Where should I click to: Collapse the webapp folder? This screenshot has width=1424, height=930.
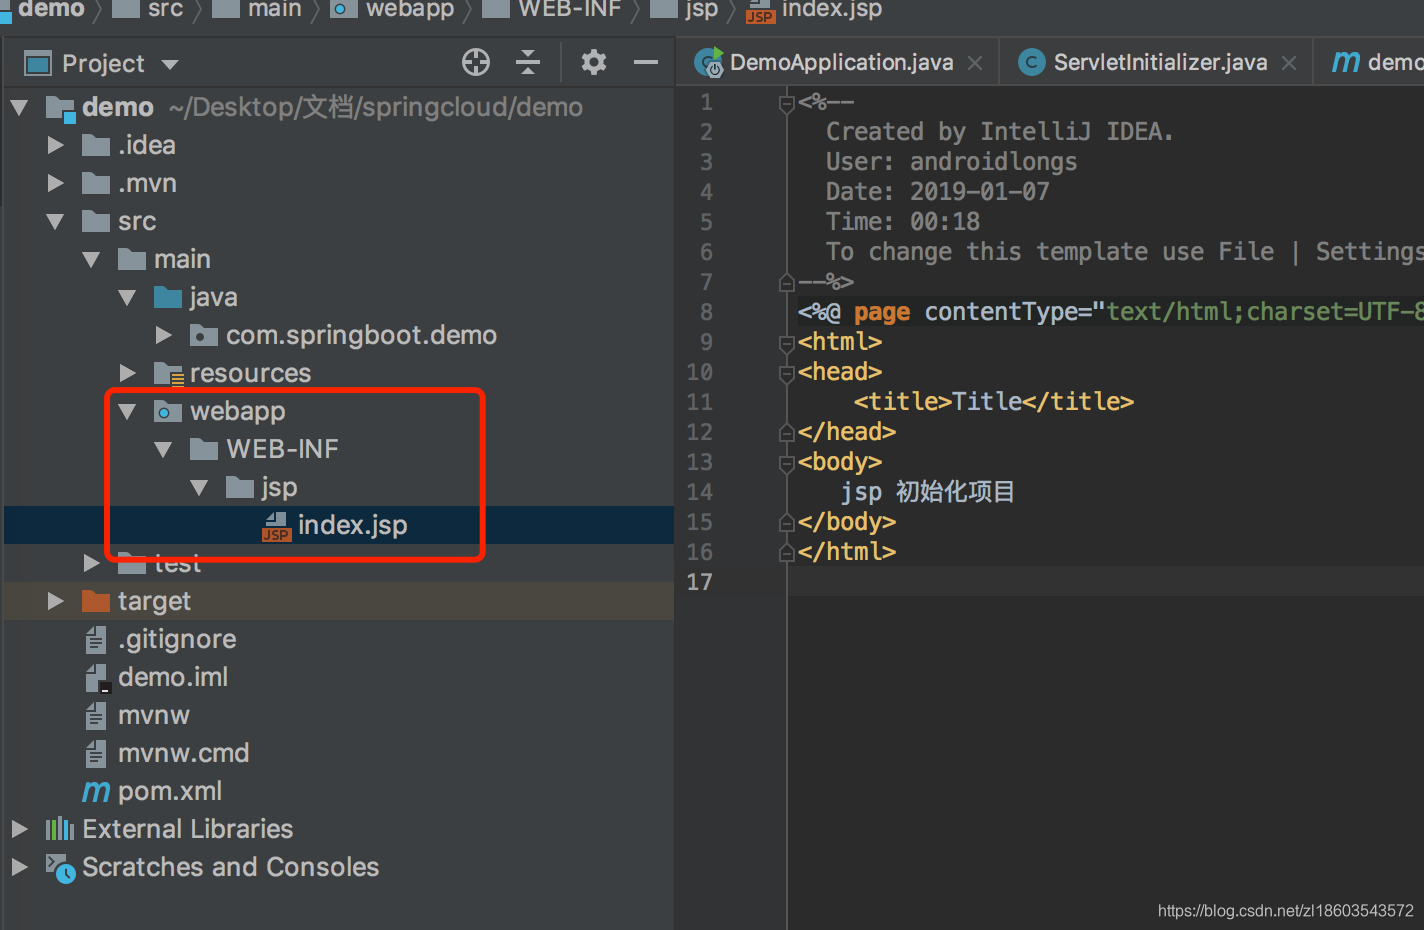click(126, 410)
